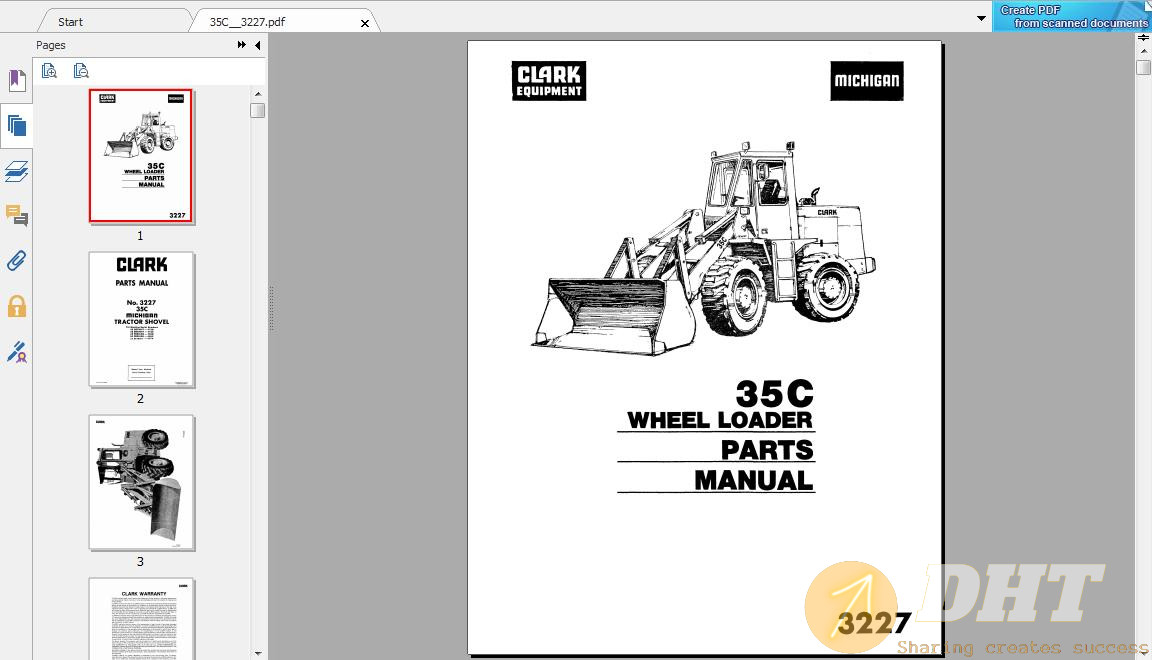
Task: Click the 35C heading on the page
Action: pos(774,393)
